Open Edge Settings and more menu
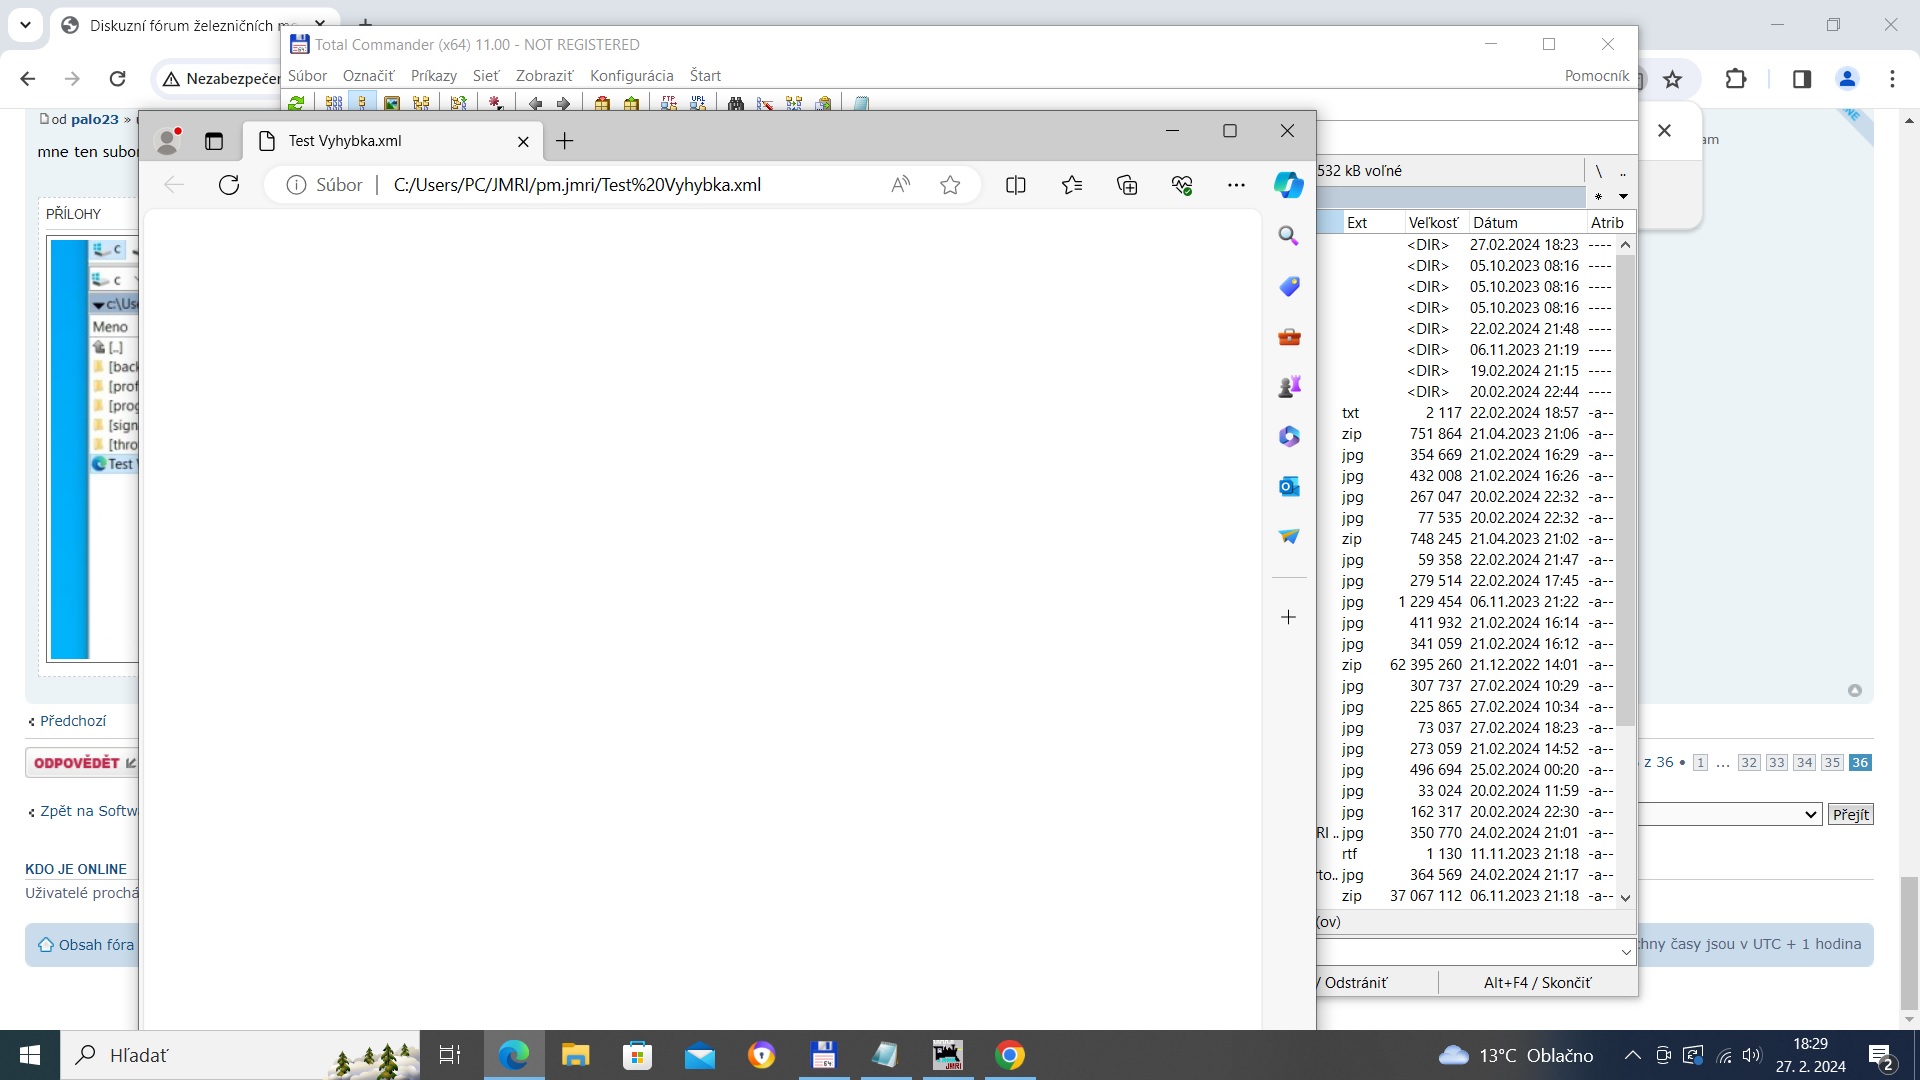 (x=1236, y=185)
